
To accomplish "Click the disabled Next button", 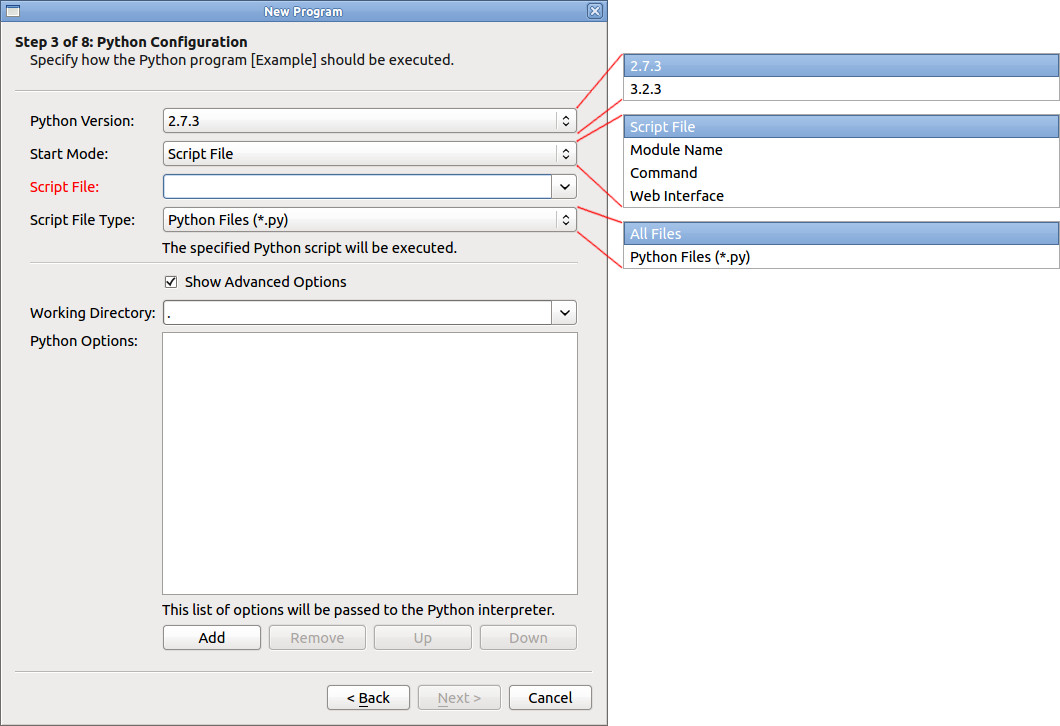I will (459, 698).
